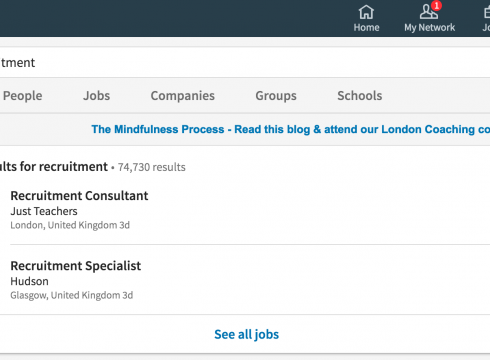Viewport: 490px width, 360px height.
Task: Open the partially visible Jobs briefcase icon
Action: (487, 13)
